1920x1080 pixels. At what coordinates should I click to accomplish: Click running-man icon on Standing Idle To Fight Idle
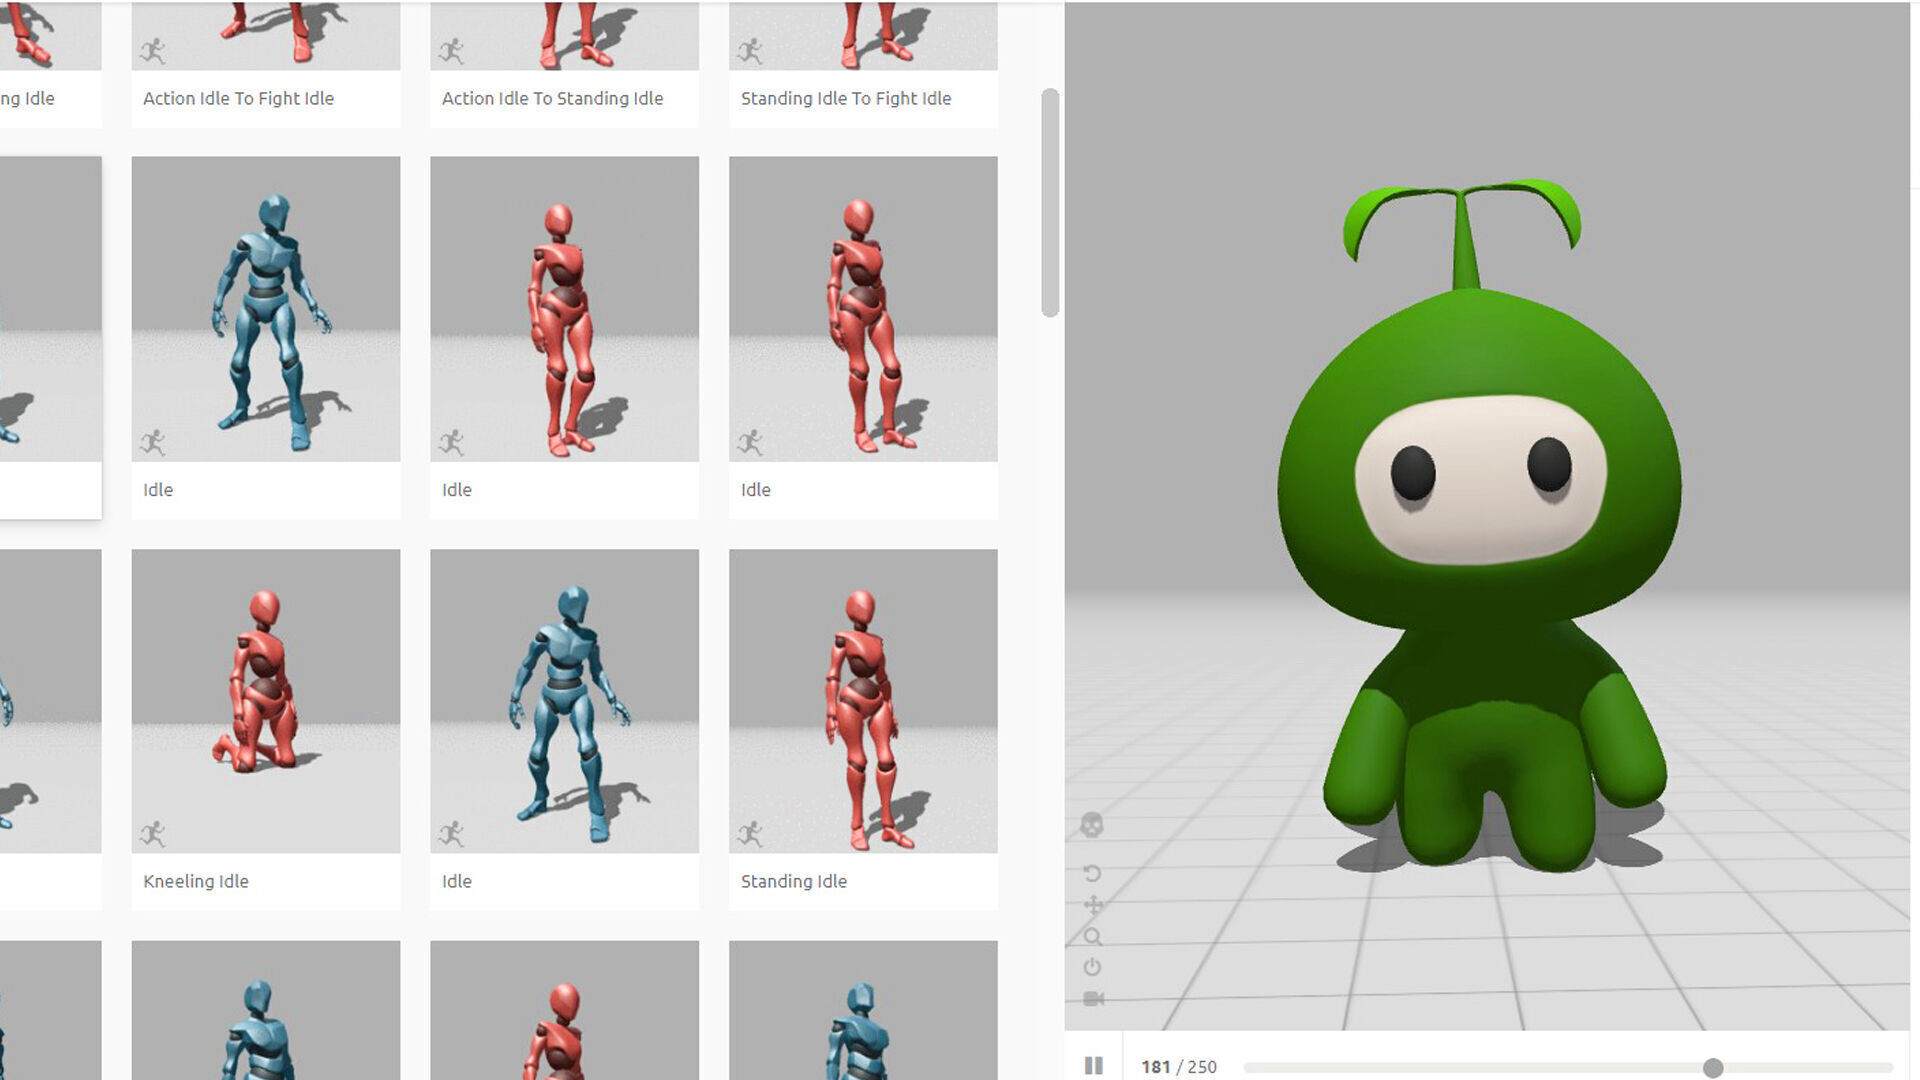tap(750, 50)
